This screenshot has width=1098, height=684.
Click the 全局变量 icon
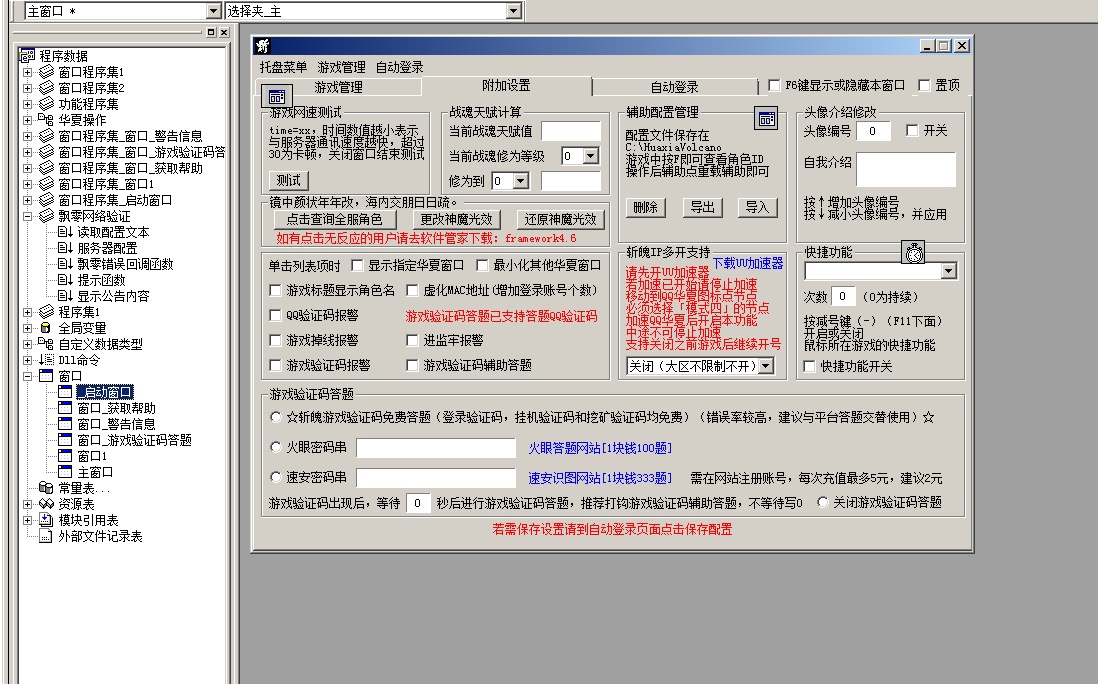click(x=46, y=328)
